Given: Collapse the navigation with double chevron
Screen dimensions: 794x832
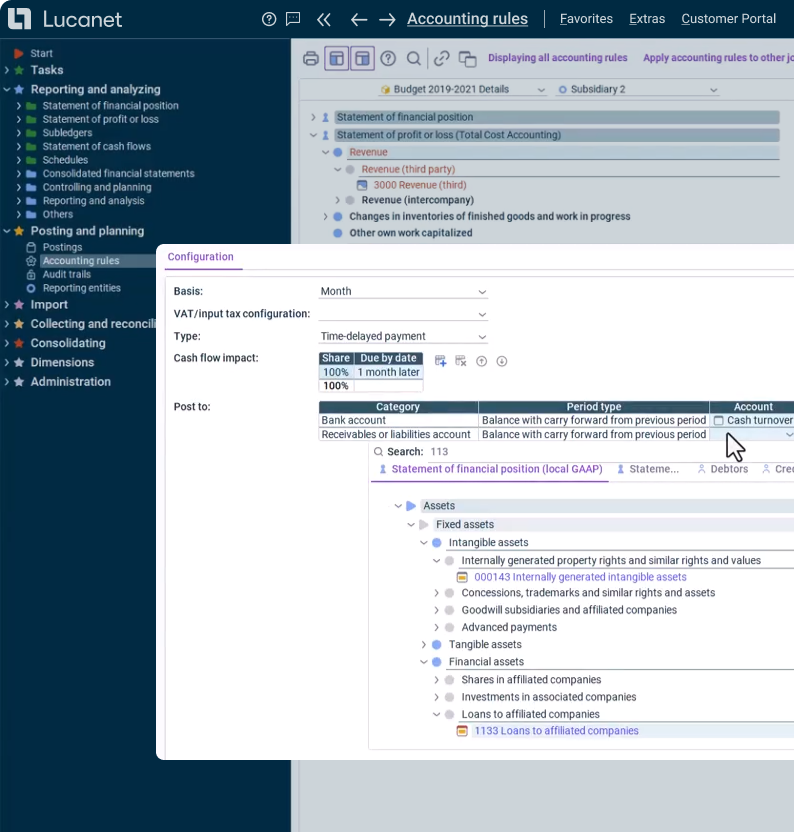Looking at the screenshot, I should point(323,19).
